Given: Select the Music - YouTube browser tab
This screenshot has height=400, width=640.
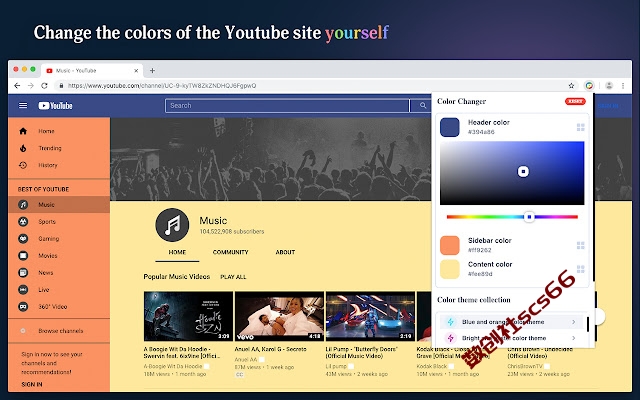Looking at the screenshot, I should point(92,71).
